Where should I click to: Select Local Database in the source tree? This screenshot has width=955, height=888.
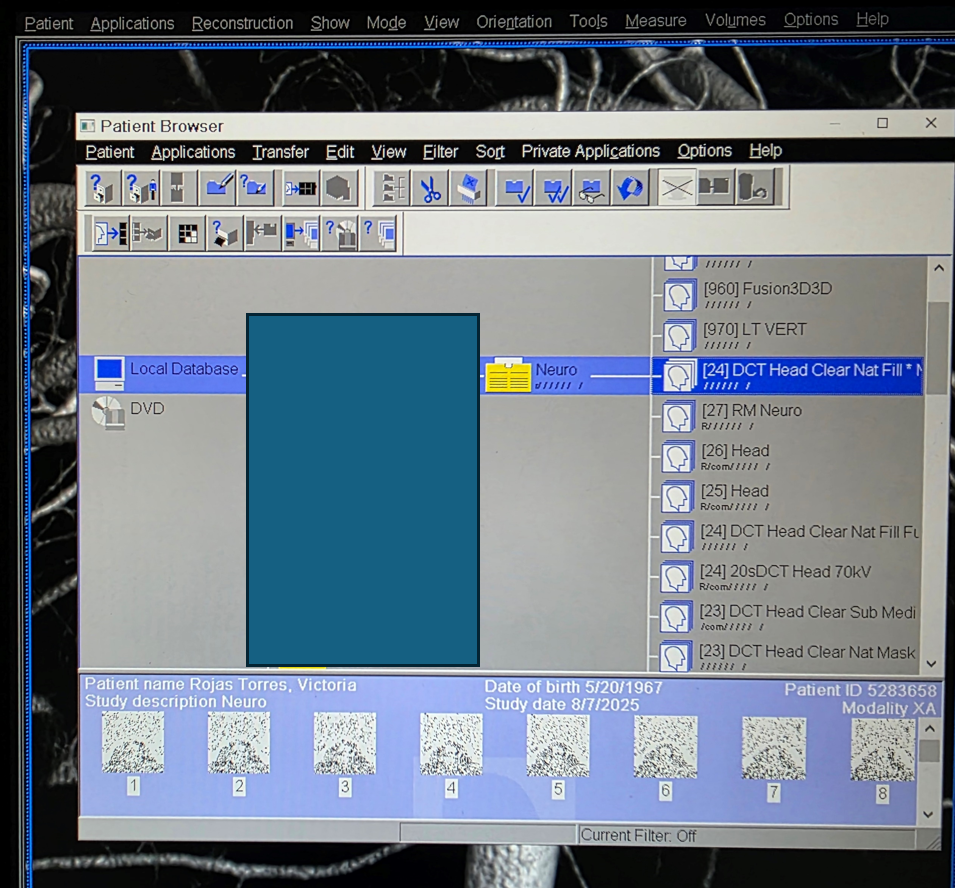click(183, 369)
